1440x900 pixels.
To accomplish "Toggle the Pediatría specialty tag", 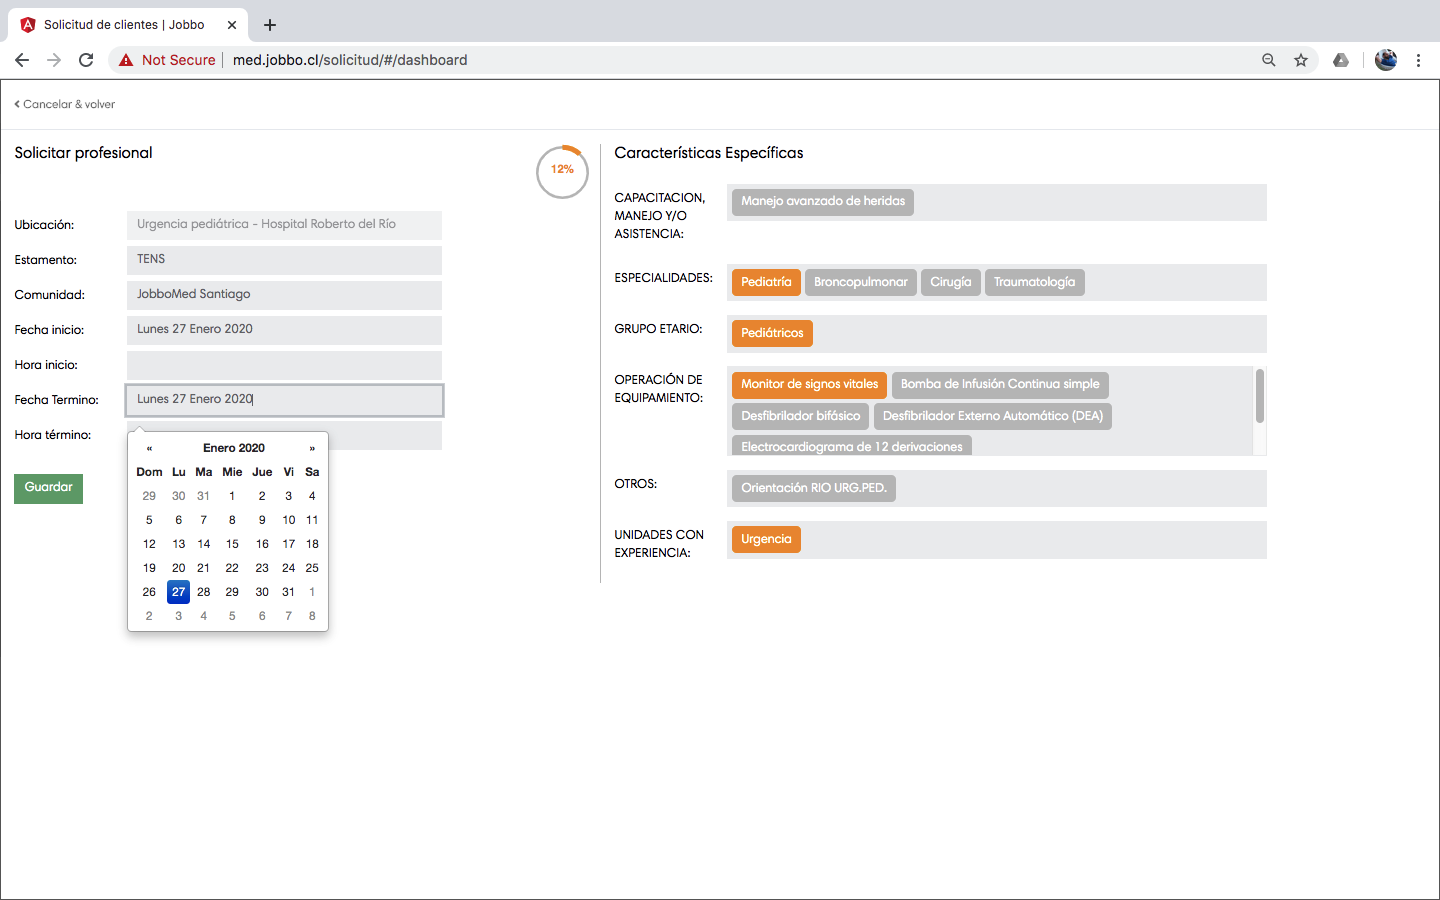I will (766, 283).
